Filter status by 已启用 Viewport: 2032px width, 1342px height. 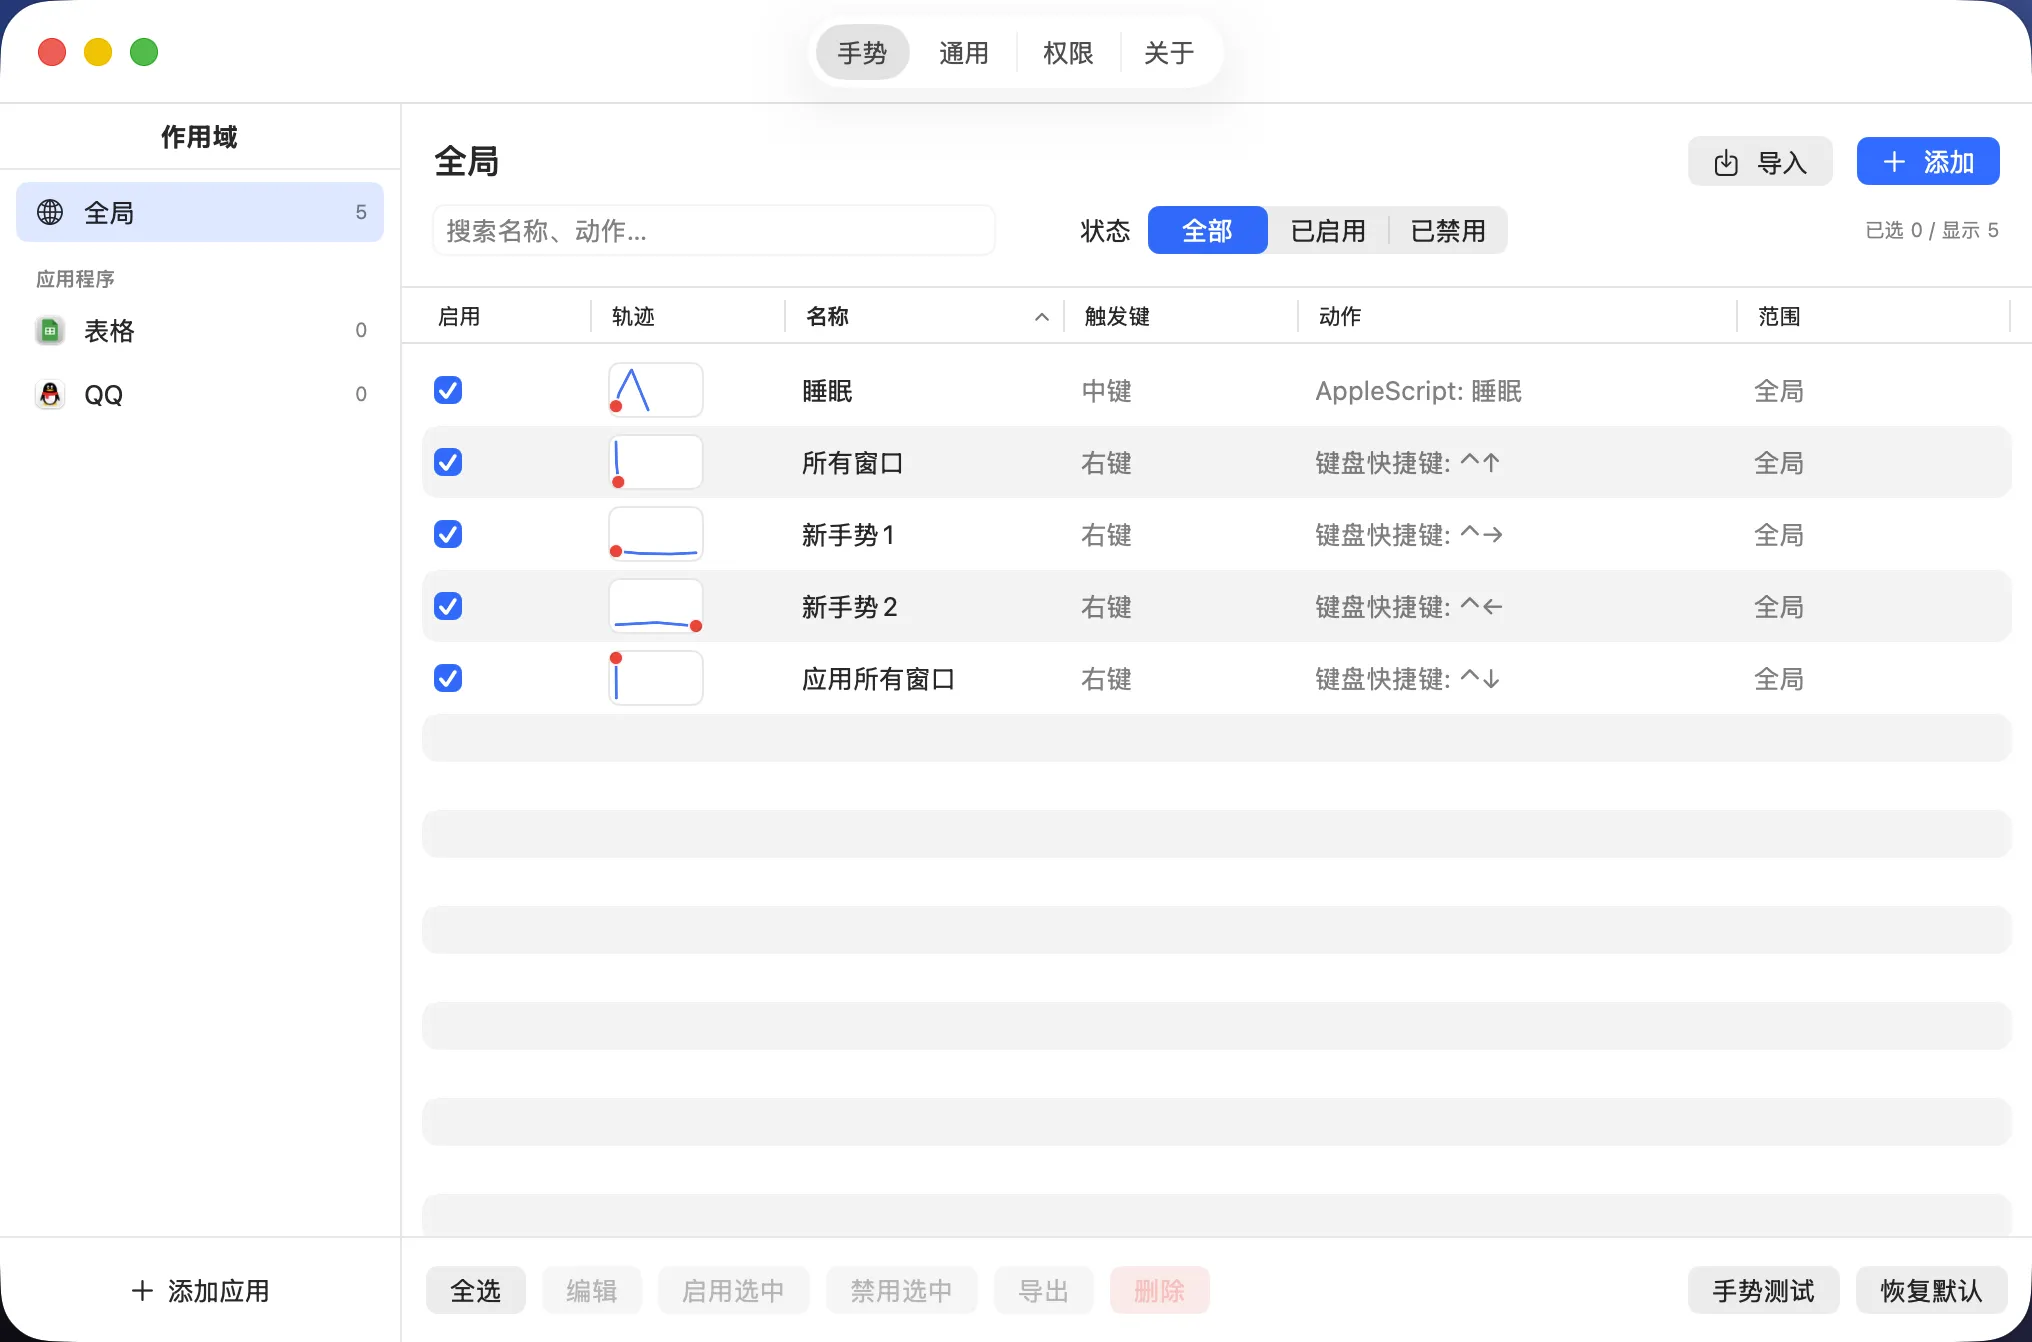click(1327, 230)
